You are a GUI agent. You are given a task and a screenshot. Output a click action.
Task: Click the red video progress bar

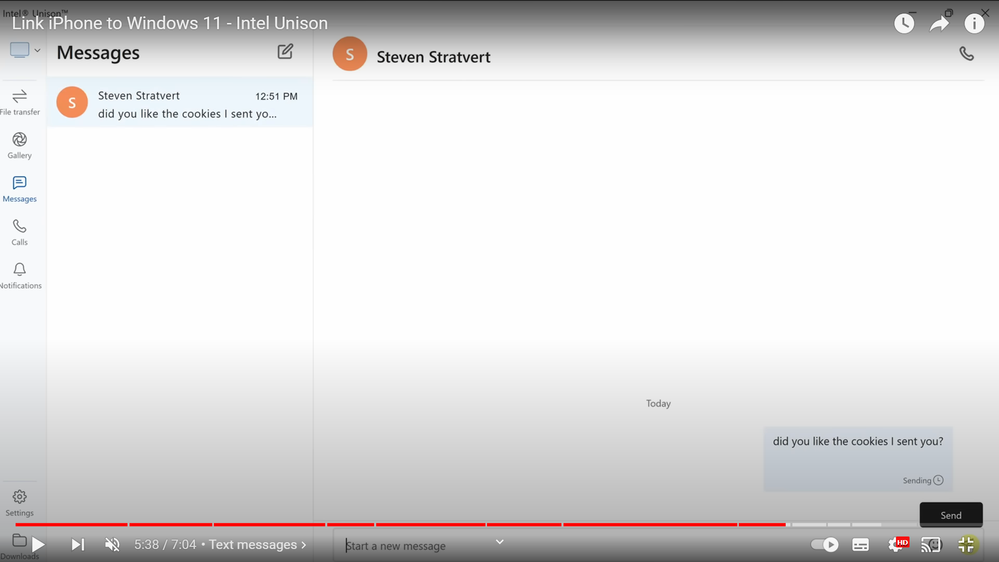tap(400, 524)
